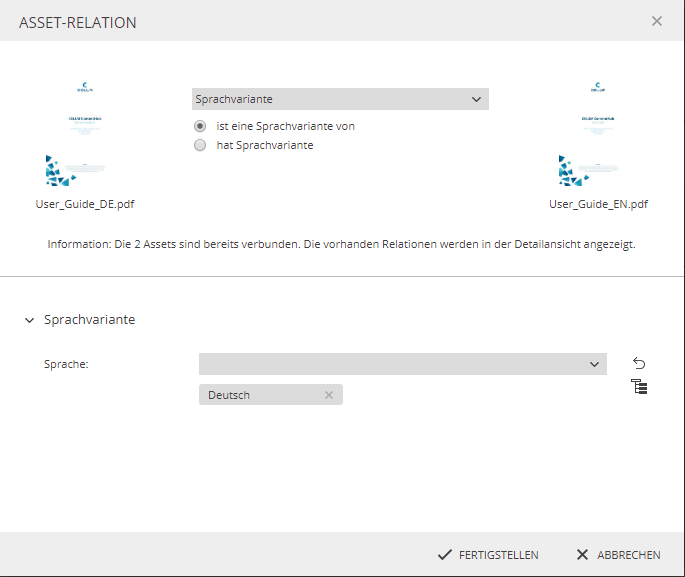Viewport: 685px width, 577px height.
Task: Click the checkmark icon next to Fertigstellen
Action: point(445,555)
